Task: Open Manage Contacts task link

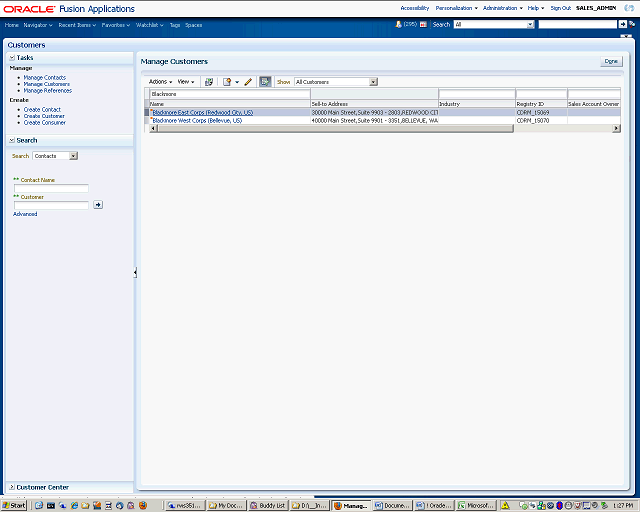Action: 44,77
